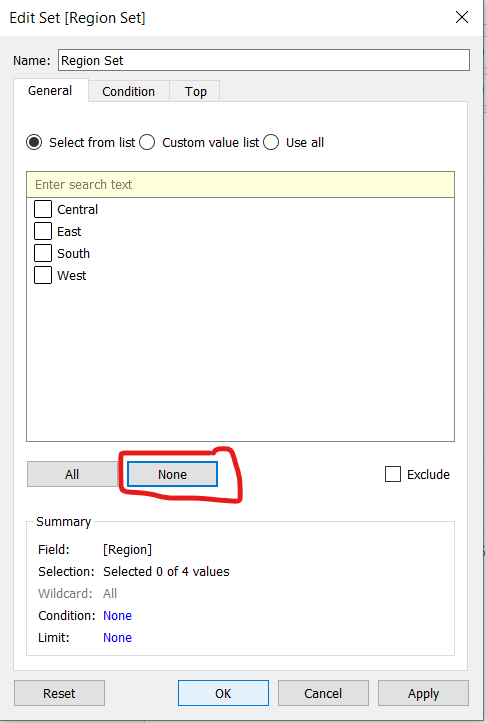Choose the 'Use all' radio option
This screenshot has height=723, width=487.
point(271,142)
